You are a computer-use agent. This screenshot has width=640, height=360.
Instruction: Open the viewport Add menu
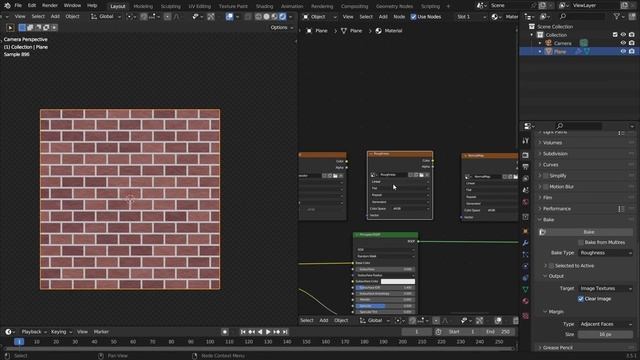(55, 17)
